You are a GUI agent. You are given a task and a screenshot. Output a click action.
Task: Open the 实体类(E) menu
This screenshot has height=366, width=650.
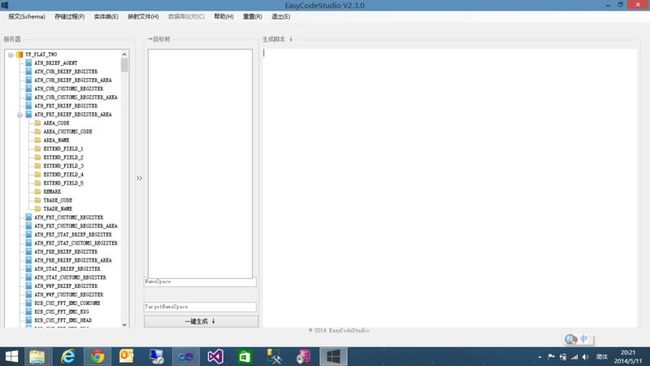pyautogui.click(x=106, y=17)
